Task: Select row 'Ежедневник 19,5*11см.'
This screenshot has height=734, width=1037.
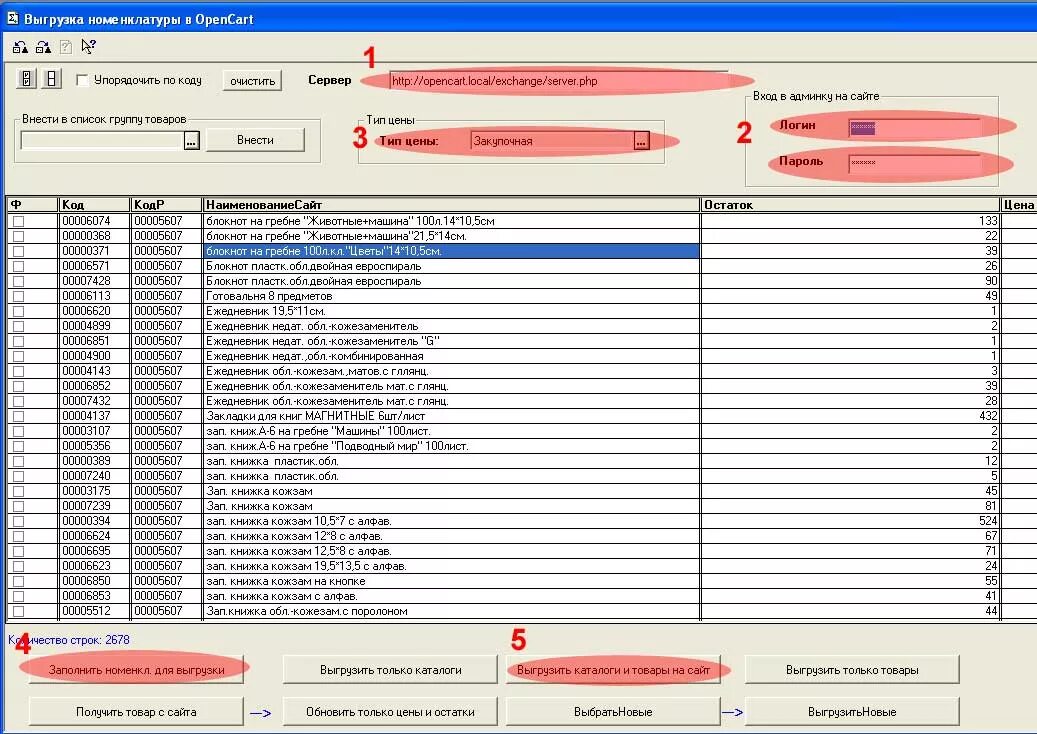Action: [x=452, y=311]
